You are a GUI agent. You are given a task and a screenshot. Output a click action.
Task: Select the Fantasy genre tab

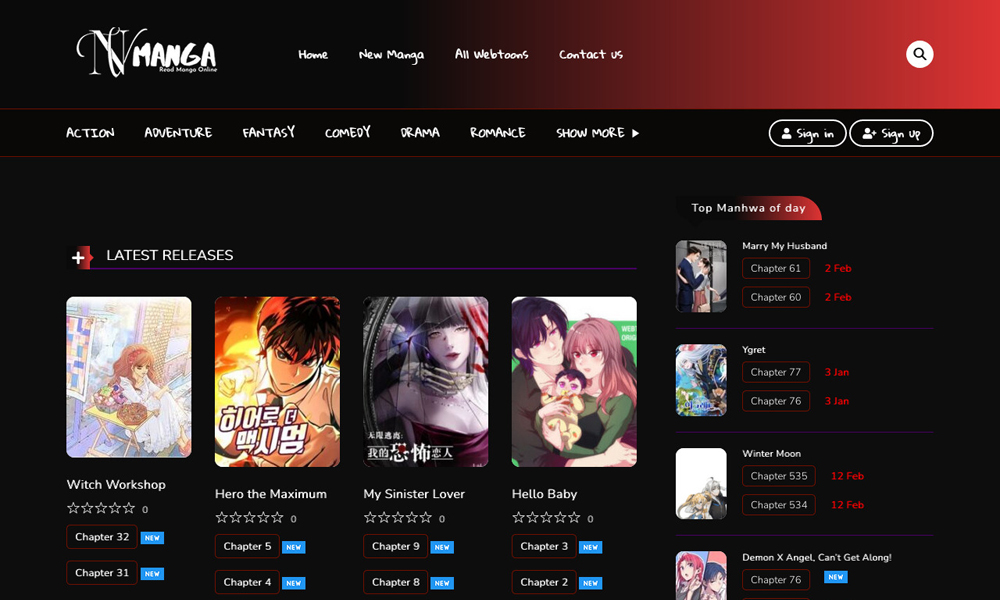[268, 133]
